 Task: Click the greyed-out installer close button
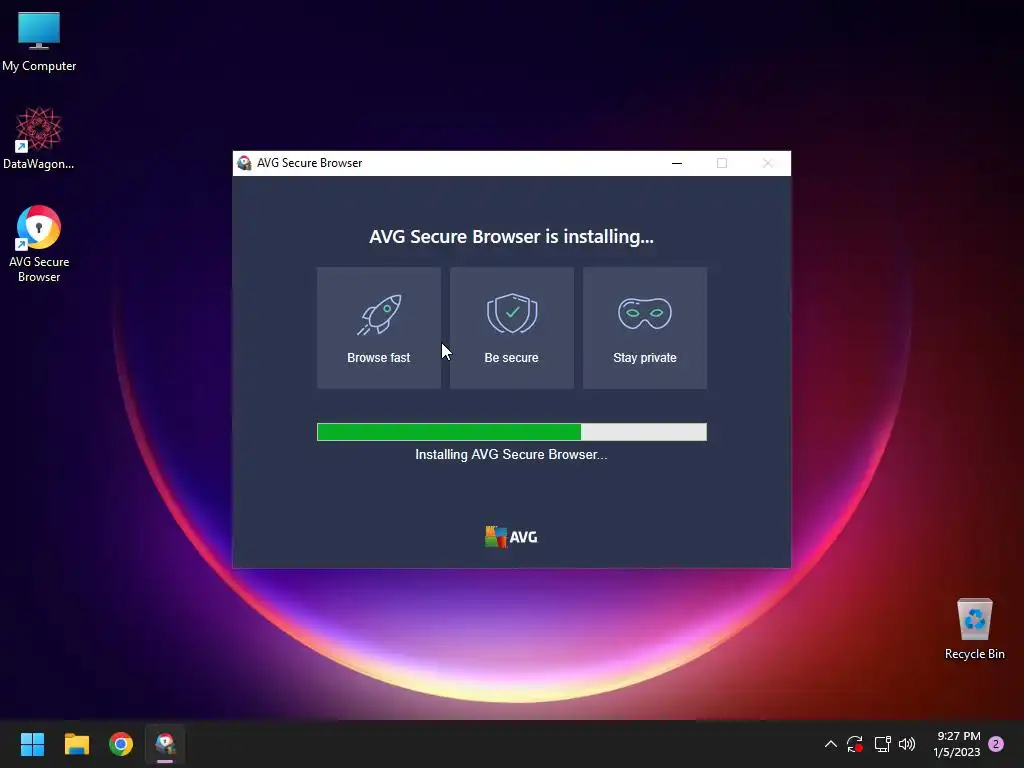pos(768,163)
